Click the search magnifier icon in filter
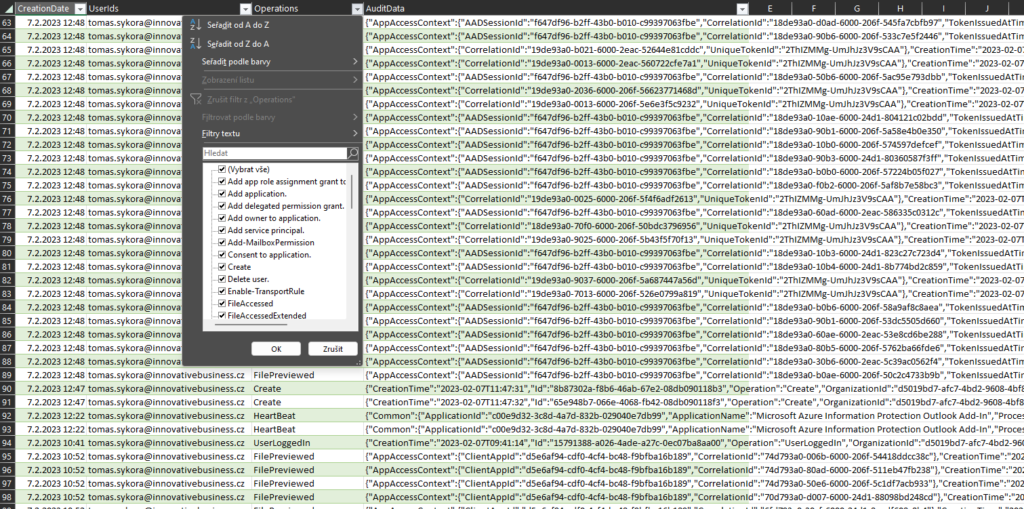The width and height of the screenshot is (1024, 509). (x=353, y=154)
